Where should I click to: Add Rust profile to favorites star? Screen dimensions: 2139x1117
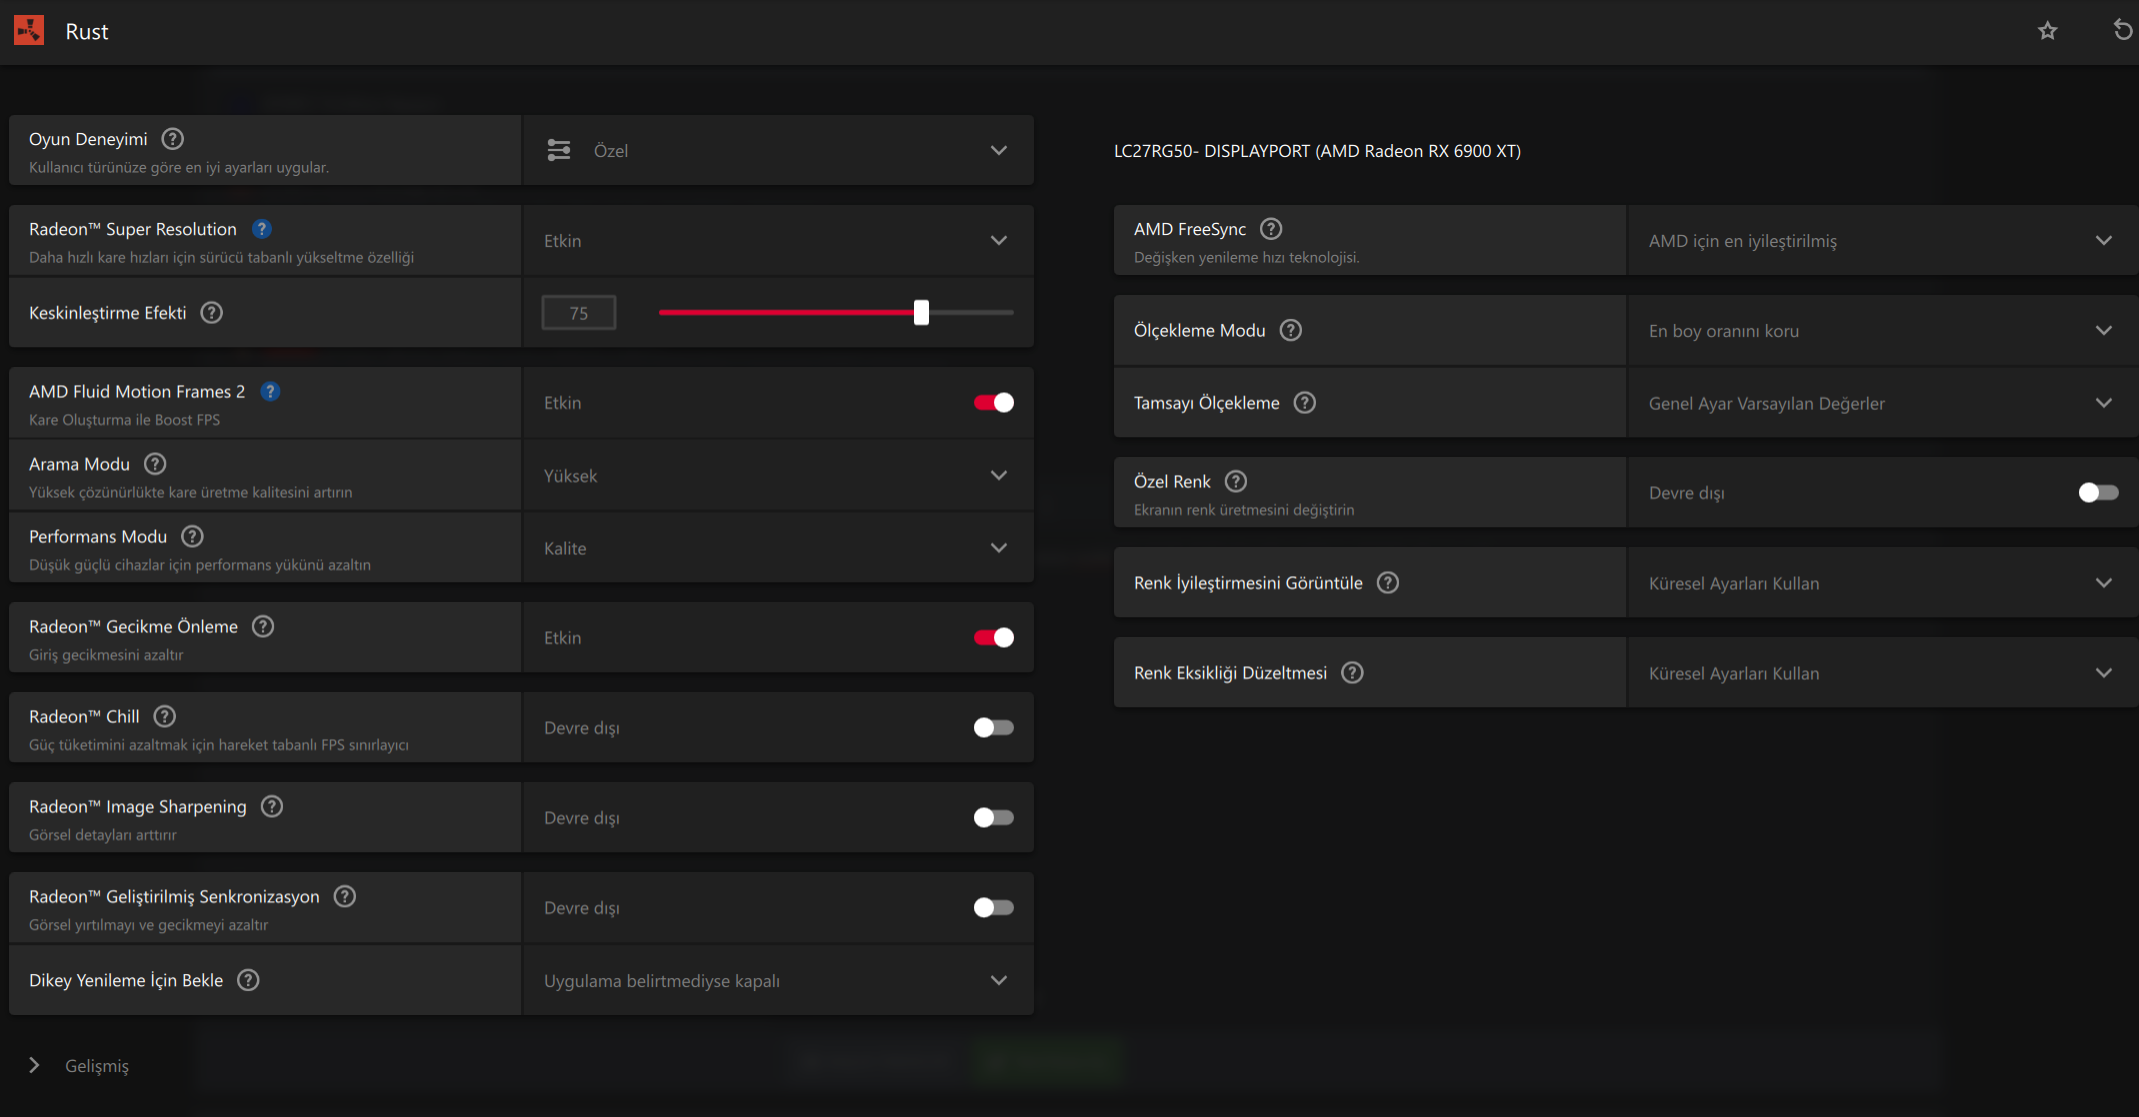coord(2047,31)
